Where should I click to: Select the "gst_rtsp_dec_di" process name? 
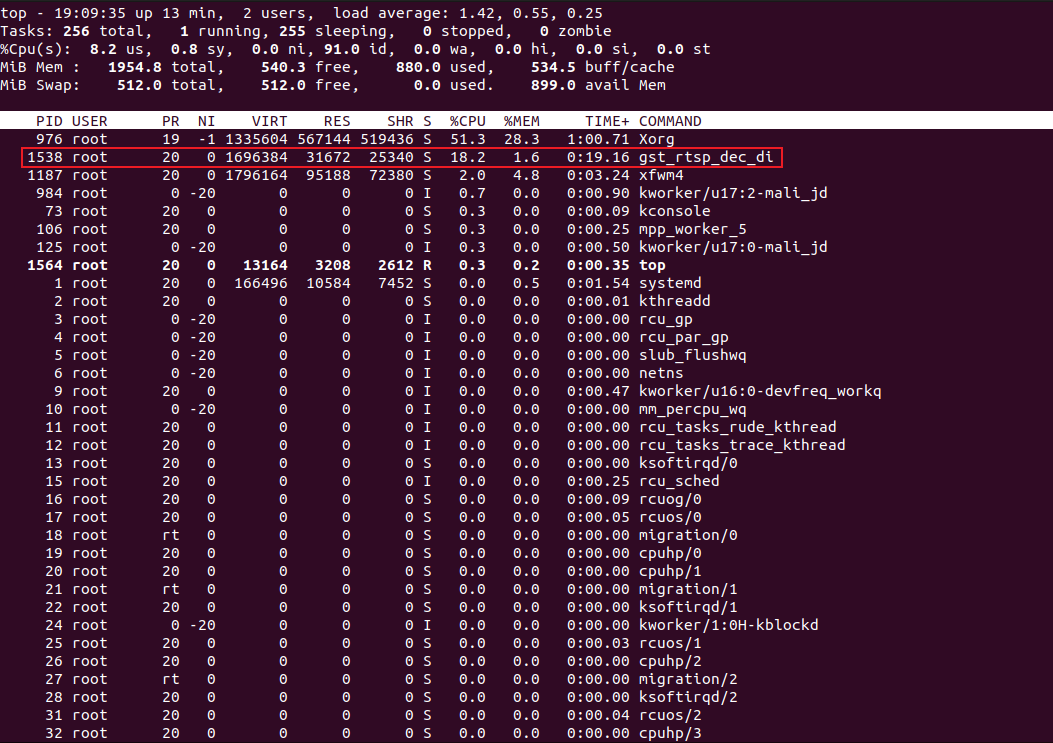[706, 157]
